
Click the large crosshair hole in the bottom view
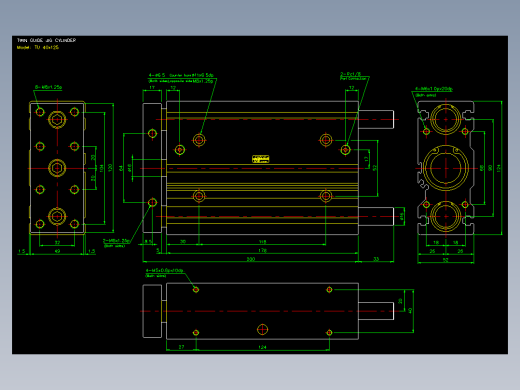[x=262, y=329]
